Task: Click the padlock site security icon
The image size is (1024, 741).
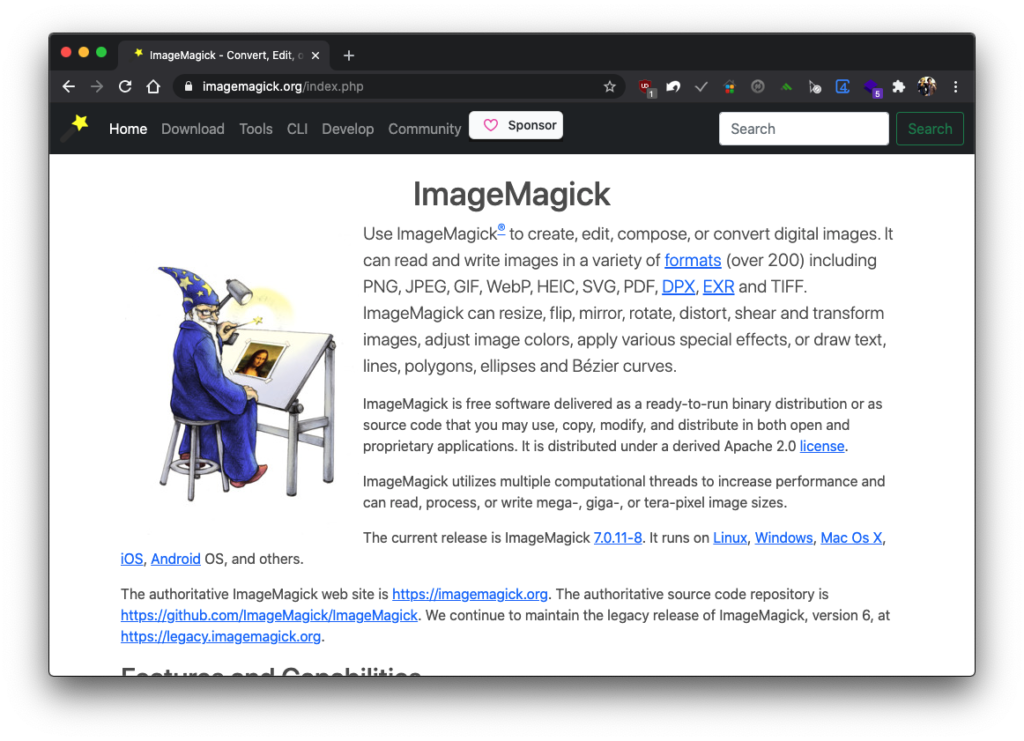Action: (x=189, y=87)
